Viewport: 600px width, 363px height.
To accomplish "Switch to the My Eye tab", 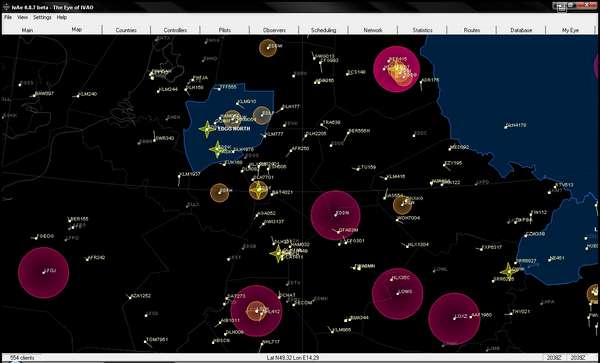I will tap(570, 30).
